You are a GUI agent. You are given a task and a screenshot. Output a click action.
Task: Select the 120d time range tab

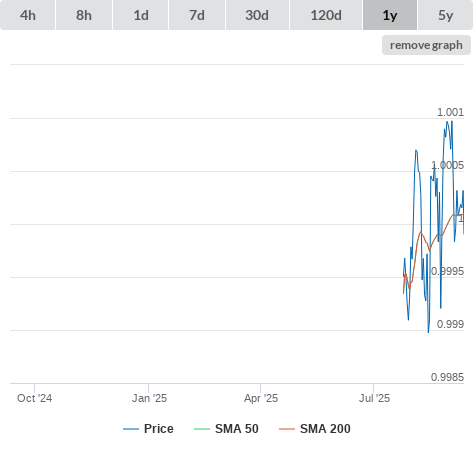tap(326, 15)
